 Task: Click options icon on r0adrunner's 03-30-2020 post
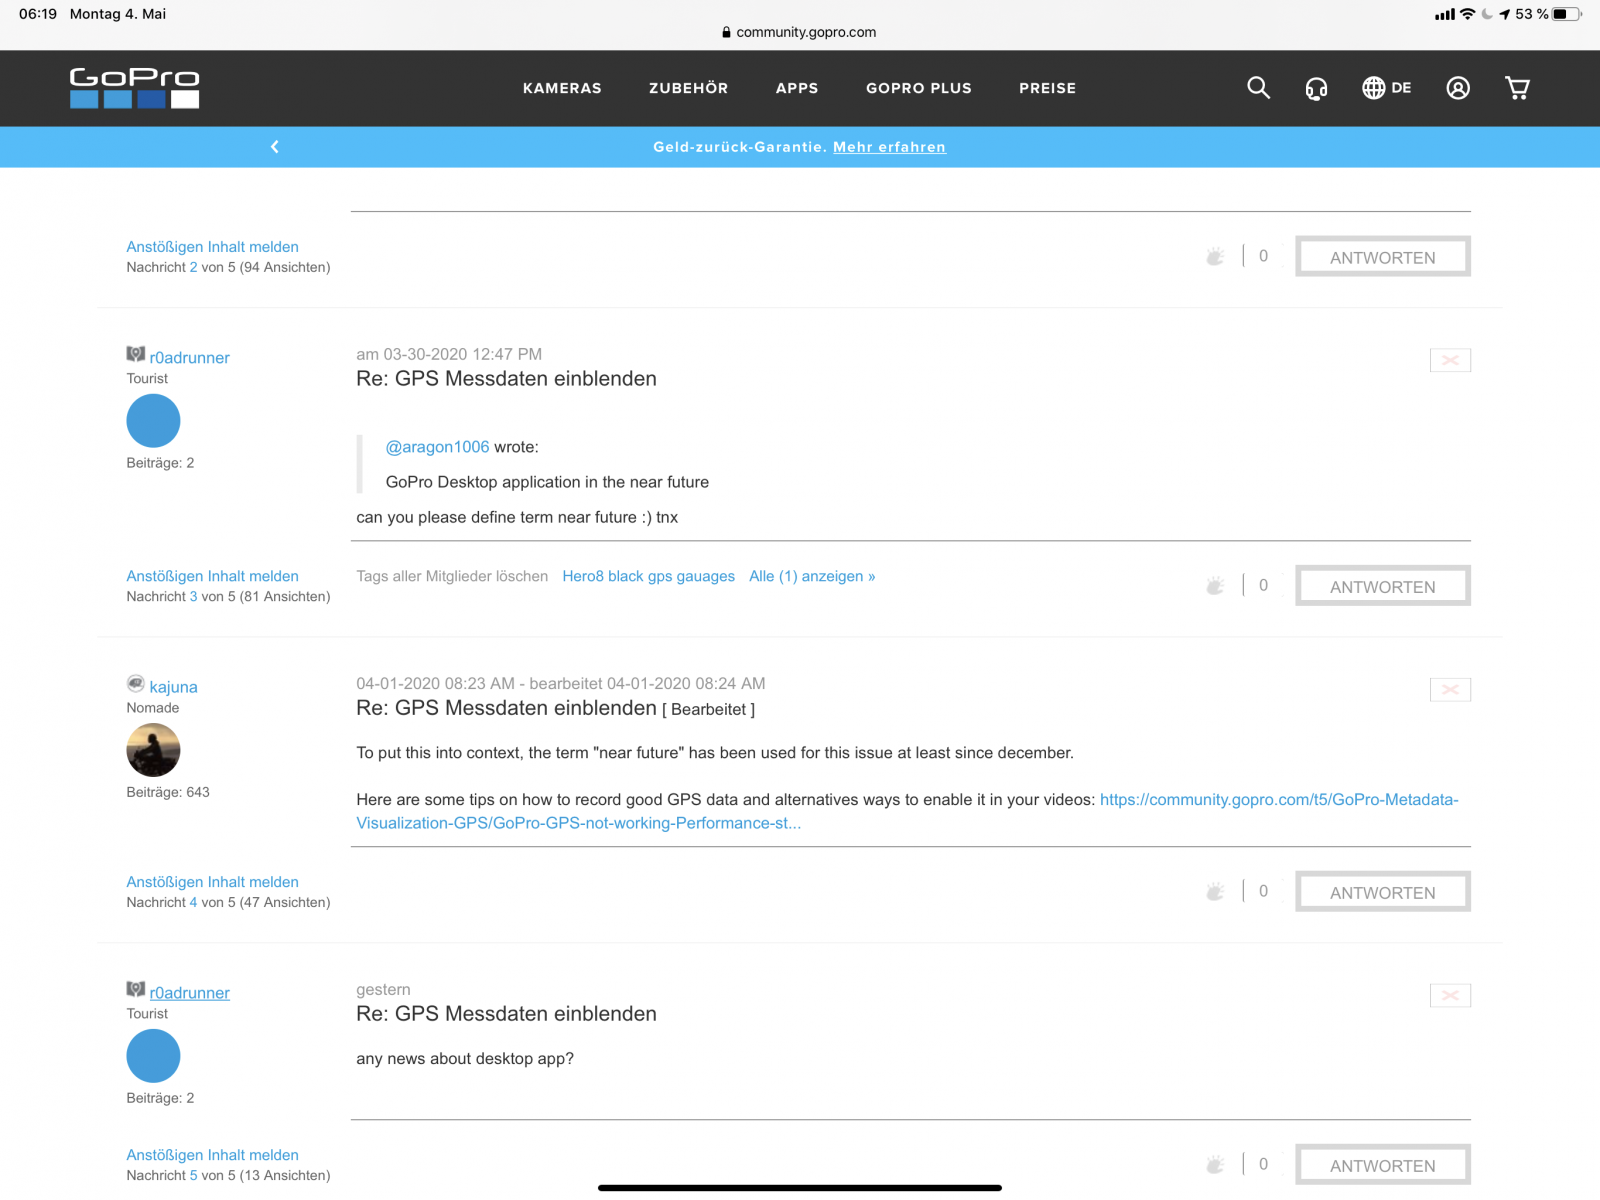(1450, 360)
